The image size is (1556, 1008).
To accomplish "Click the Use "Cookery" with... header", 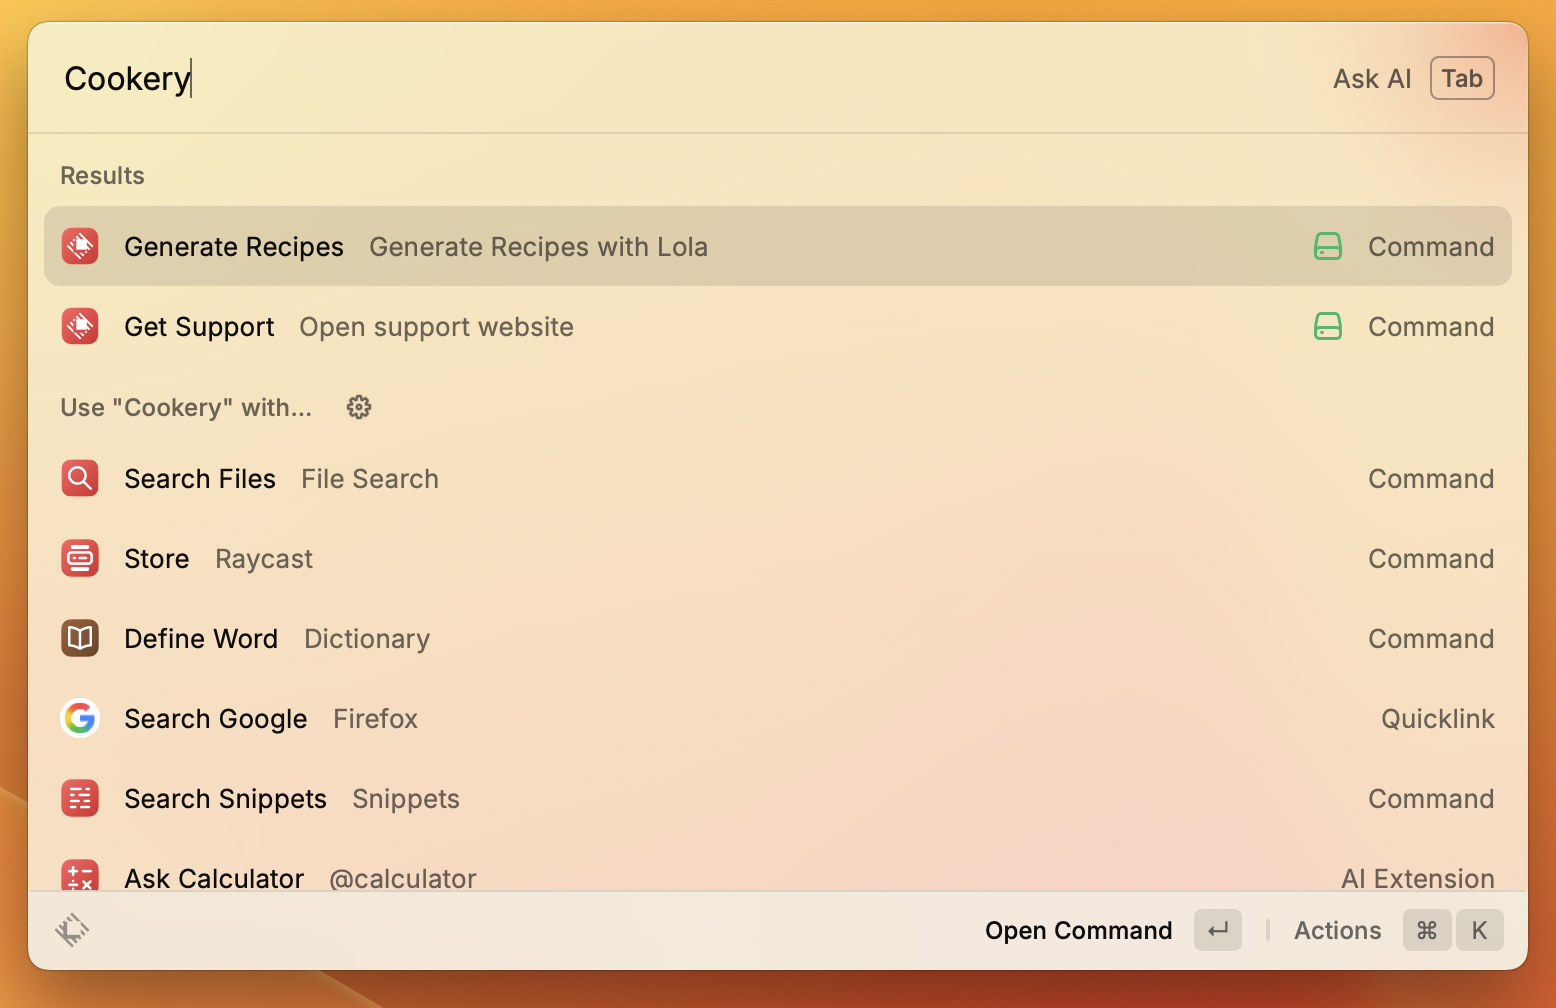I will point(186,407).
